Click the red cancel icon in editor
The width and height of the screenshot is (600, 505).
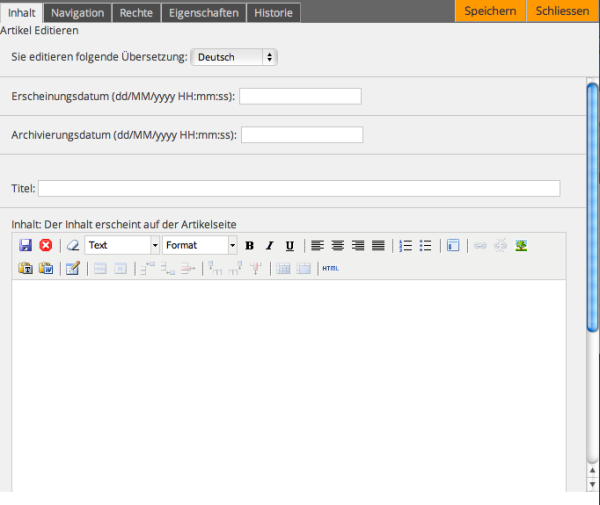click(x=45, y=245)
